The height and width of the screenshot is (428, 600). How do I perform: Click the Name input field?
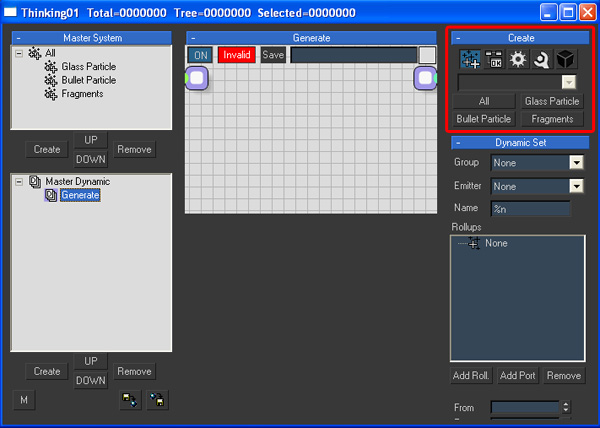pyautogui.click(x=531, y=209)
